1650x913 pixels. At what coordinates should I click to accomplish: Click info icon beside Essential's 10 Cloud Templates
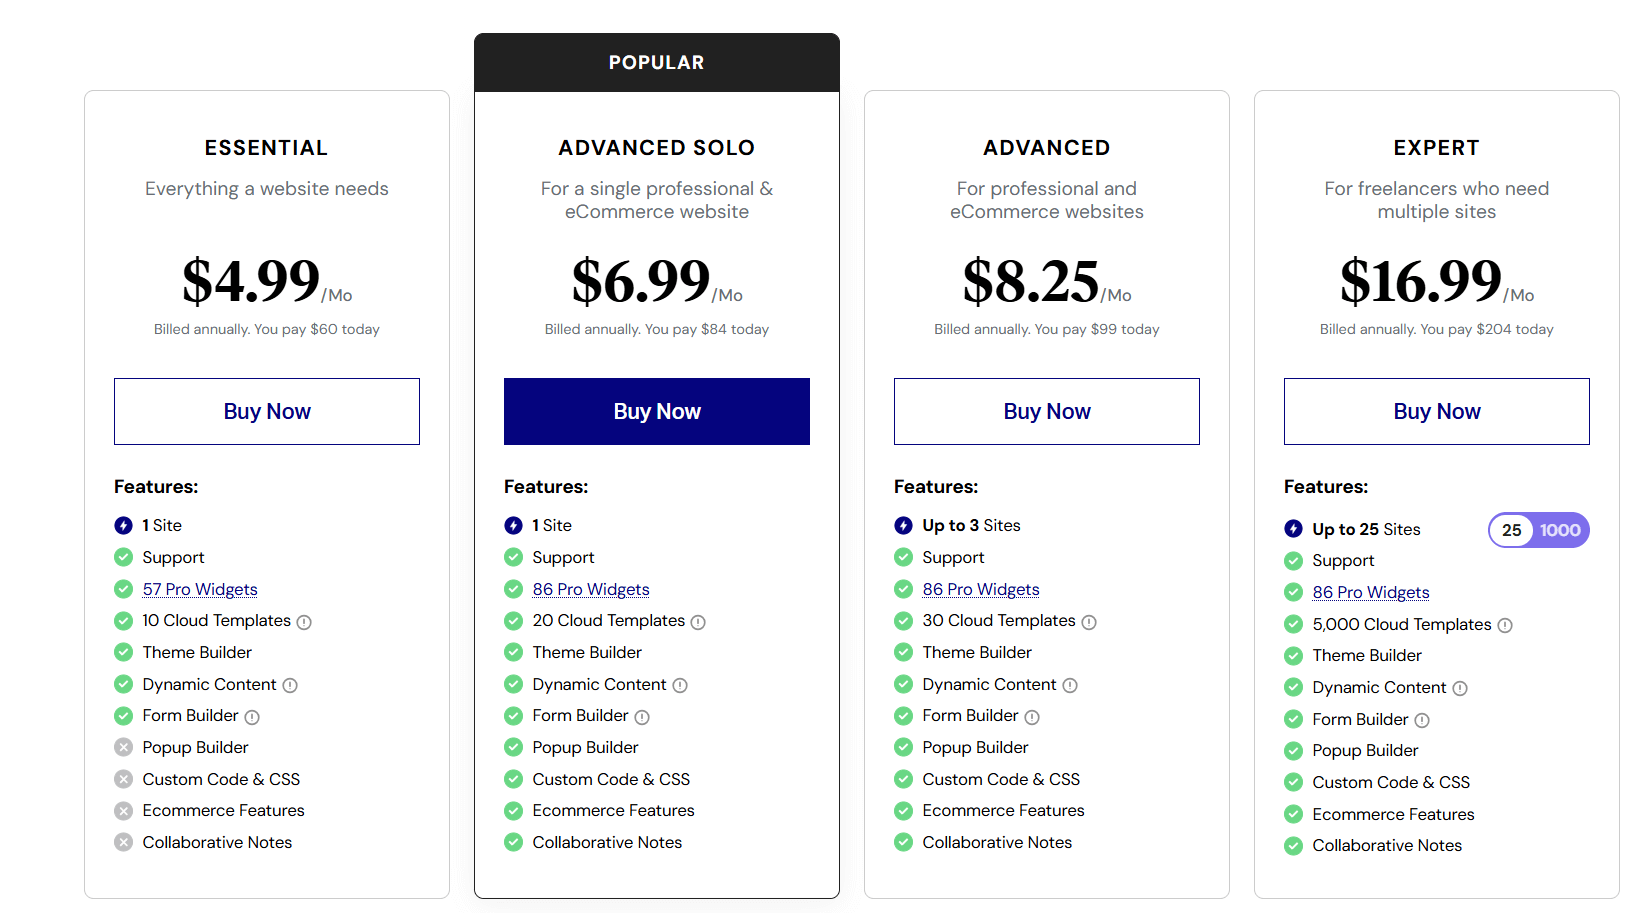[x=304, y=622]
